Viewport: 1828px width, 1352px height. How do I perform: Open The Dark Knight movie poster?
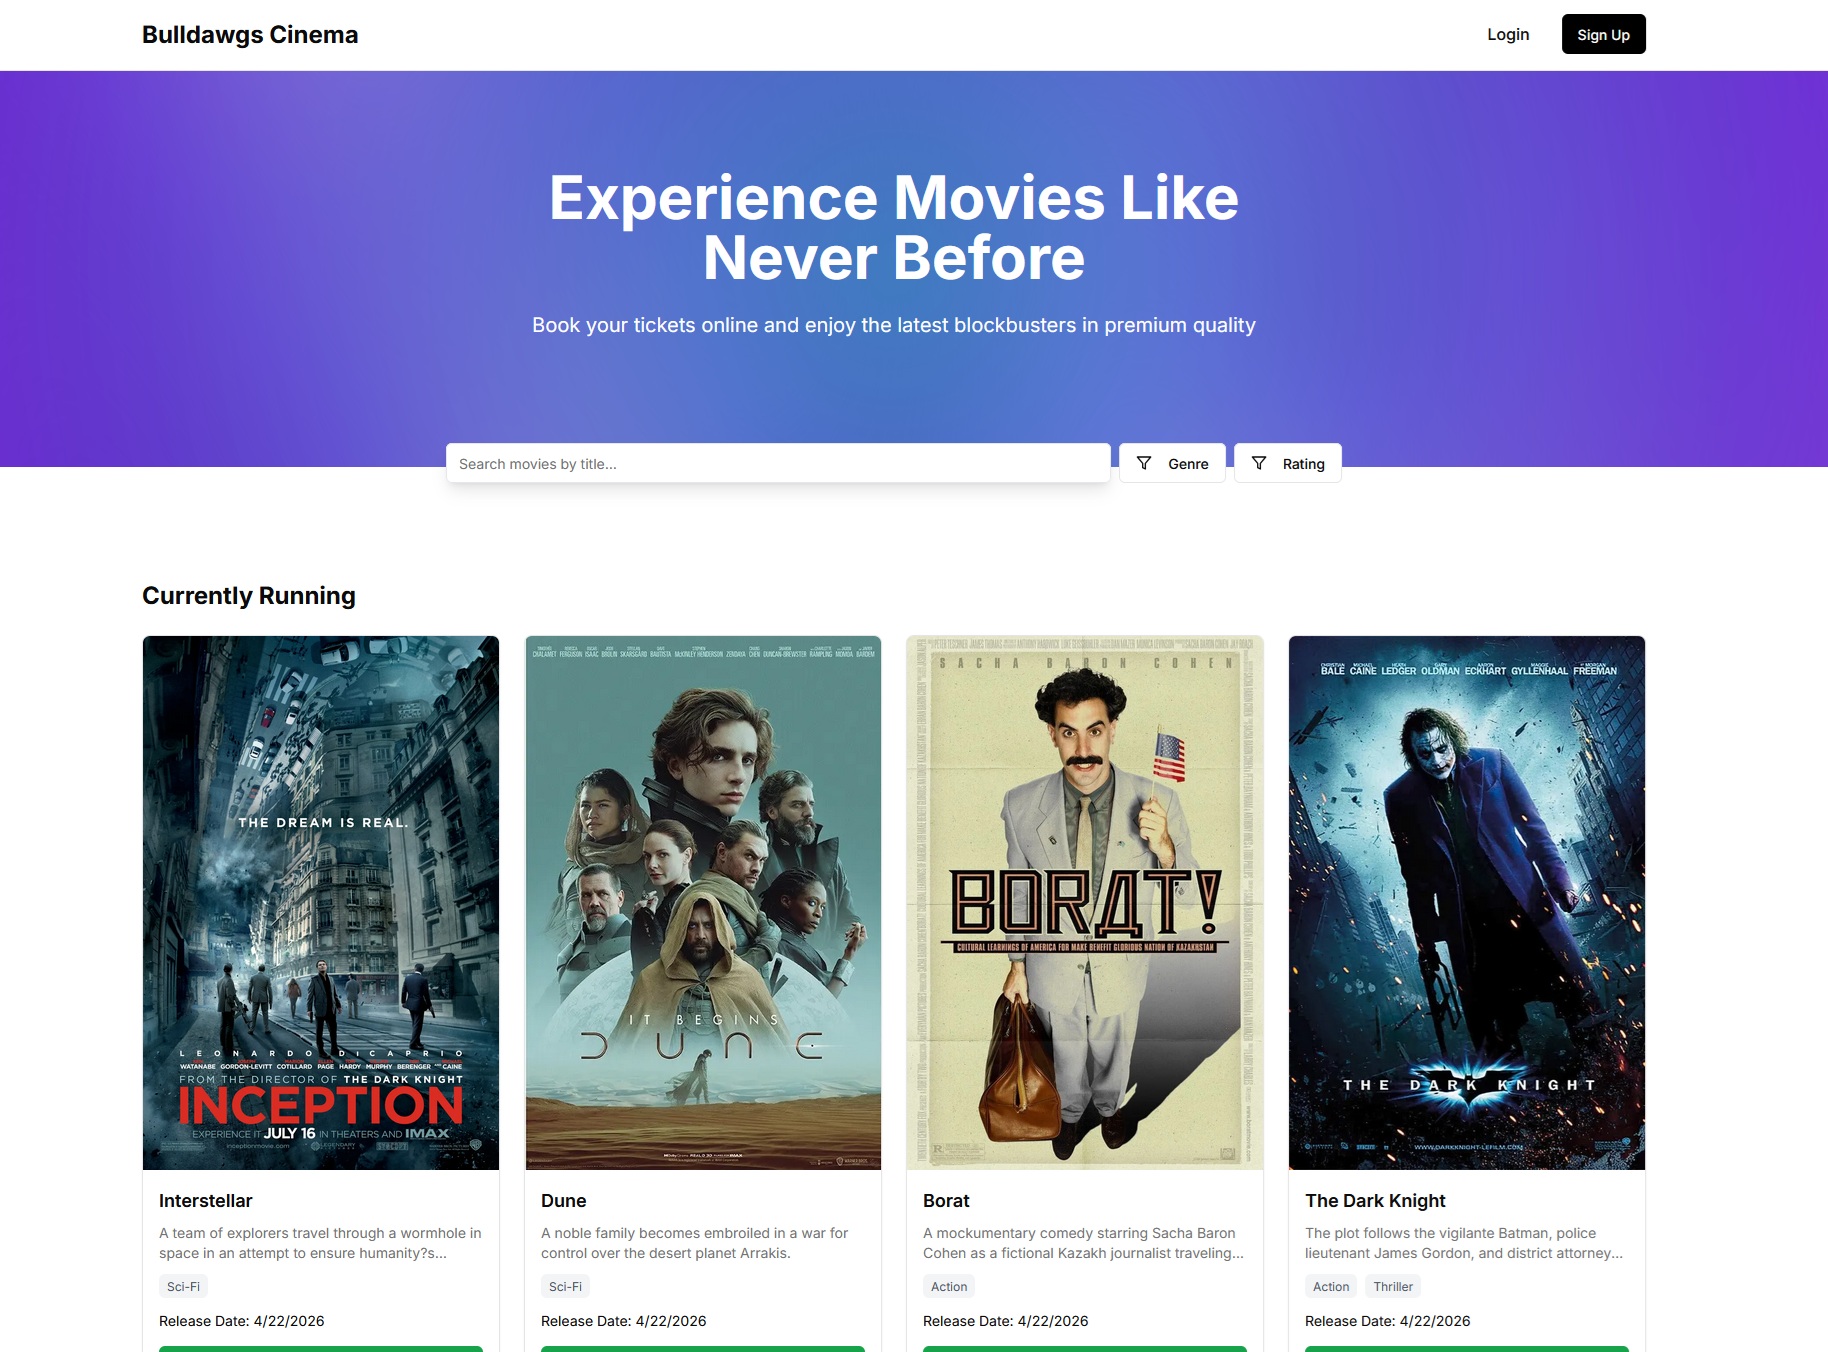click(1467, 903)
